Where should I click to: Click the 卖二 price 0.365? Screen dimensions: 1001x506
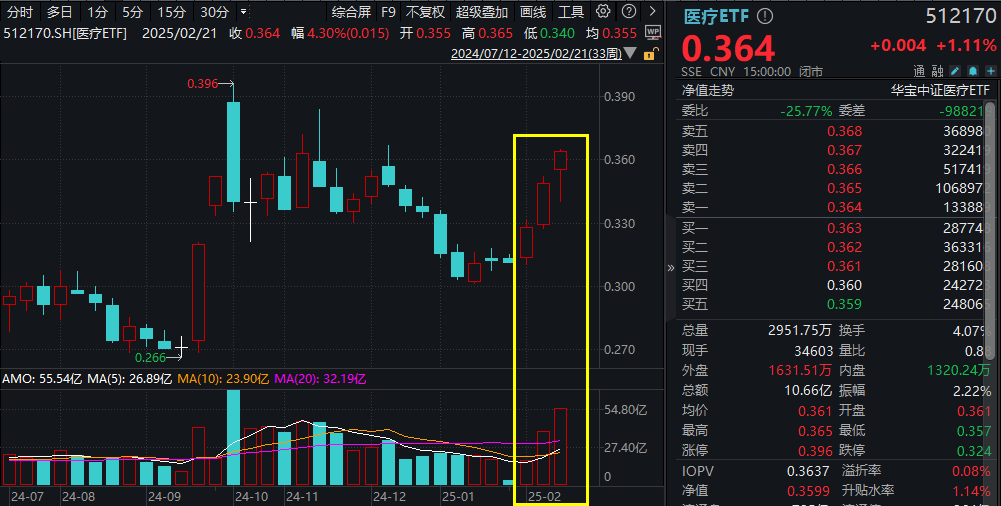coord(844,189)
